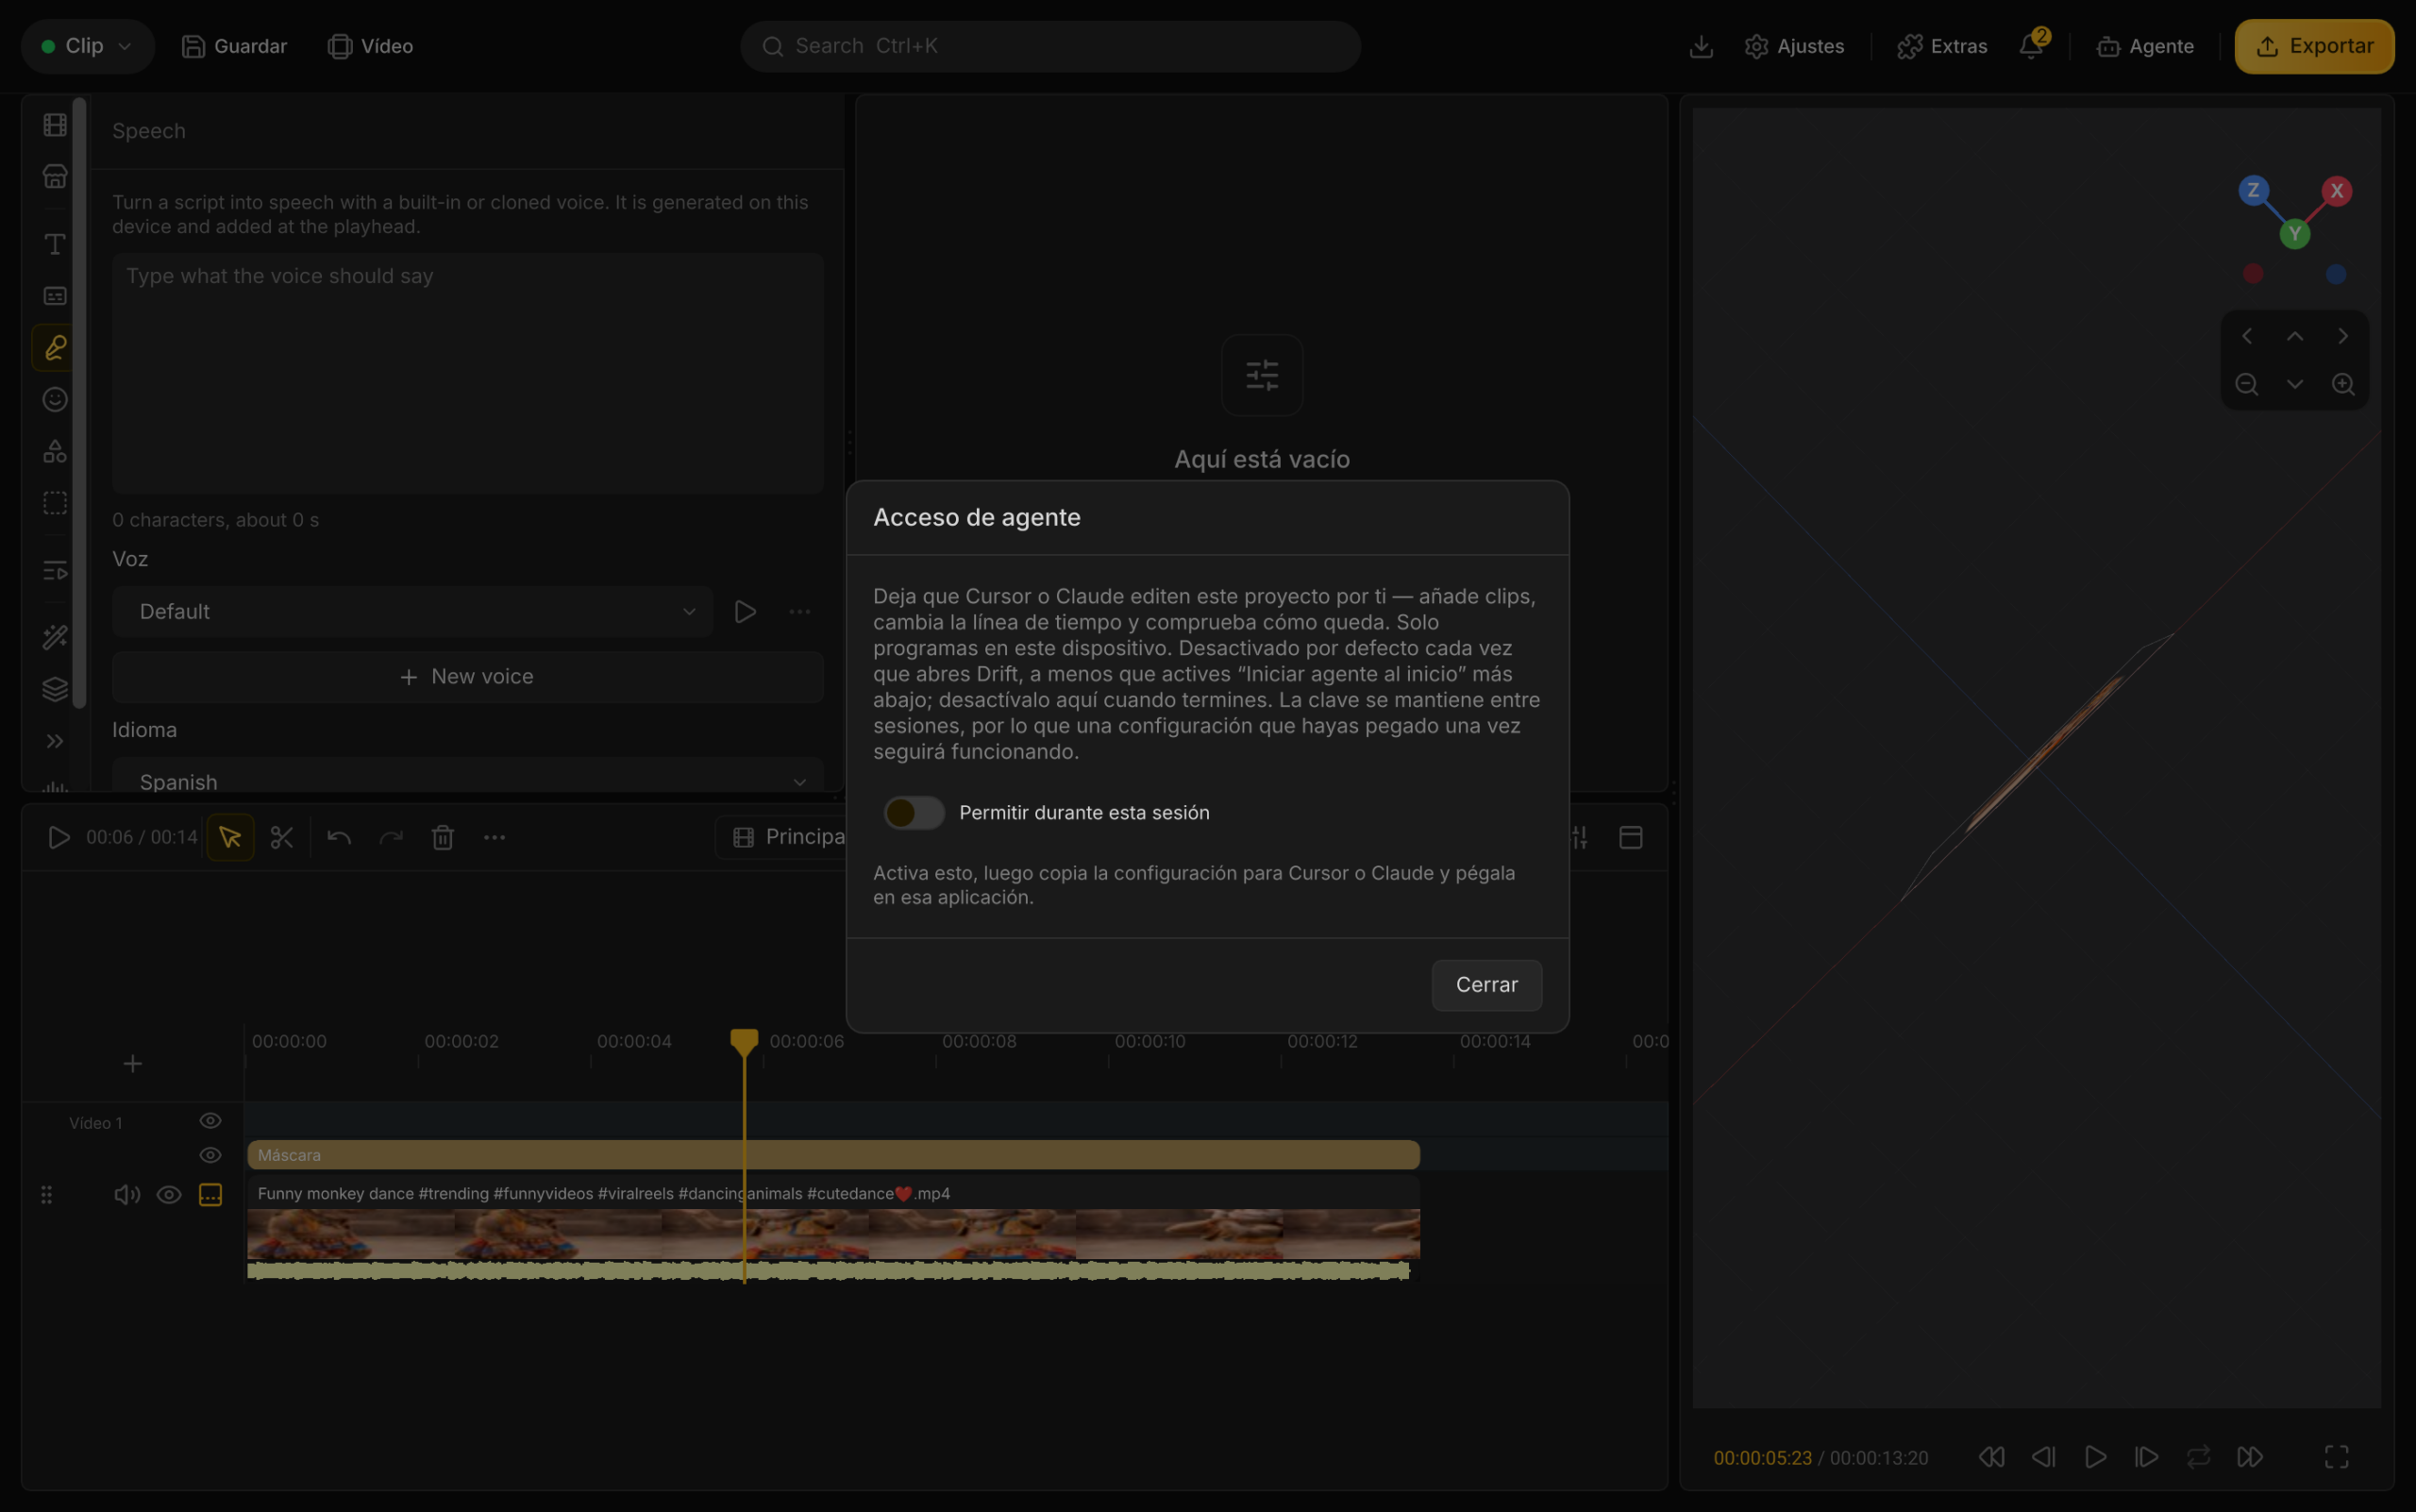2416x1512 pixels.
Task: Close the dialog with Cerrar button
Action: coord(1486,985)
